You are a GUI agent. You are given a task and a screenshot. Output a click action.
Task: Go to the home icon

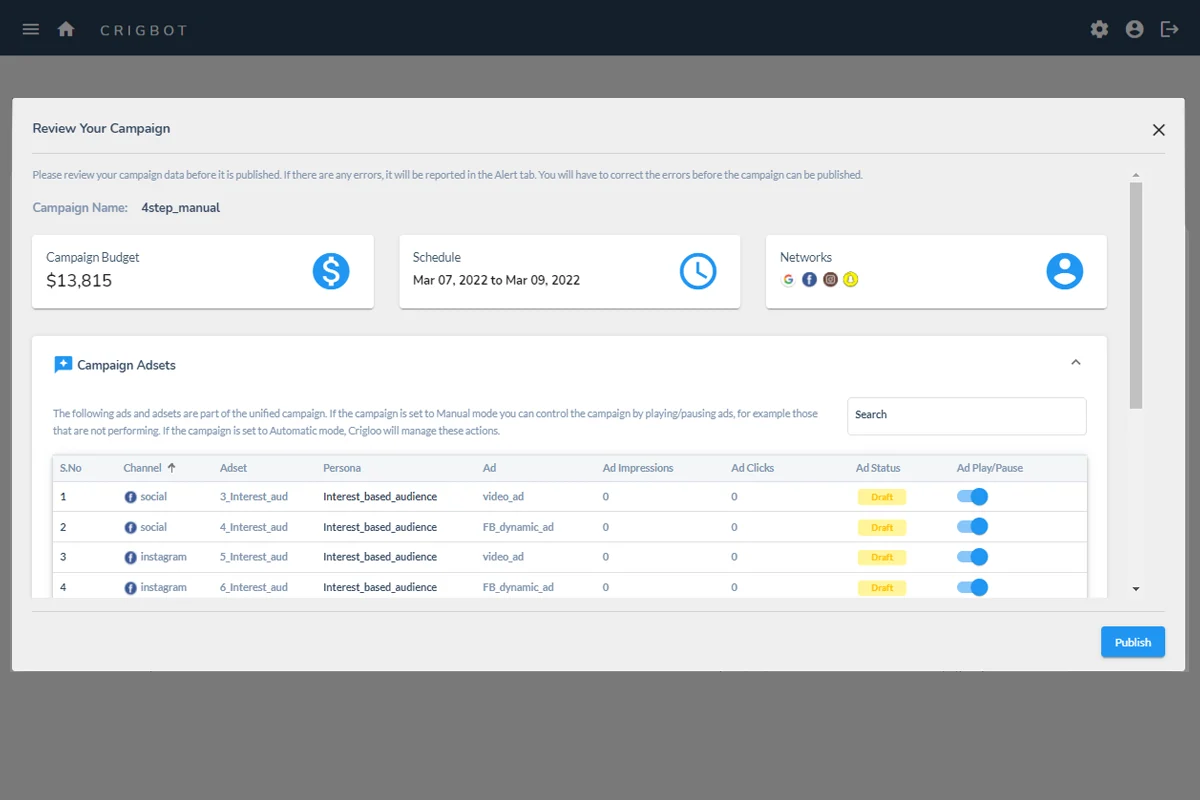[x=66, y=29]
